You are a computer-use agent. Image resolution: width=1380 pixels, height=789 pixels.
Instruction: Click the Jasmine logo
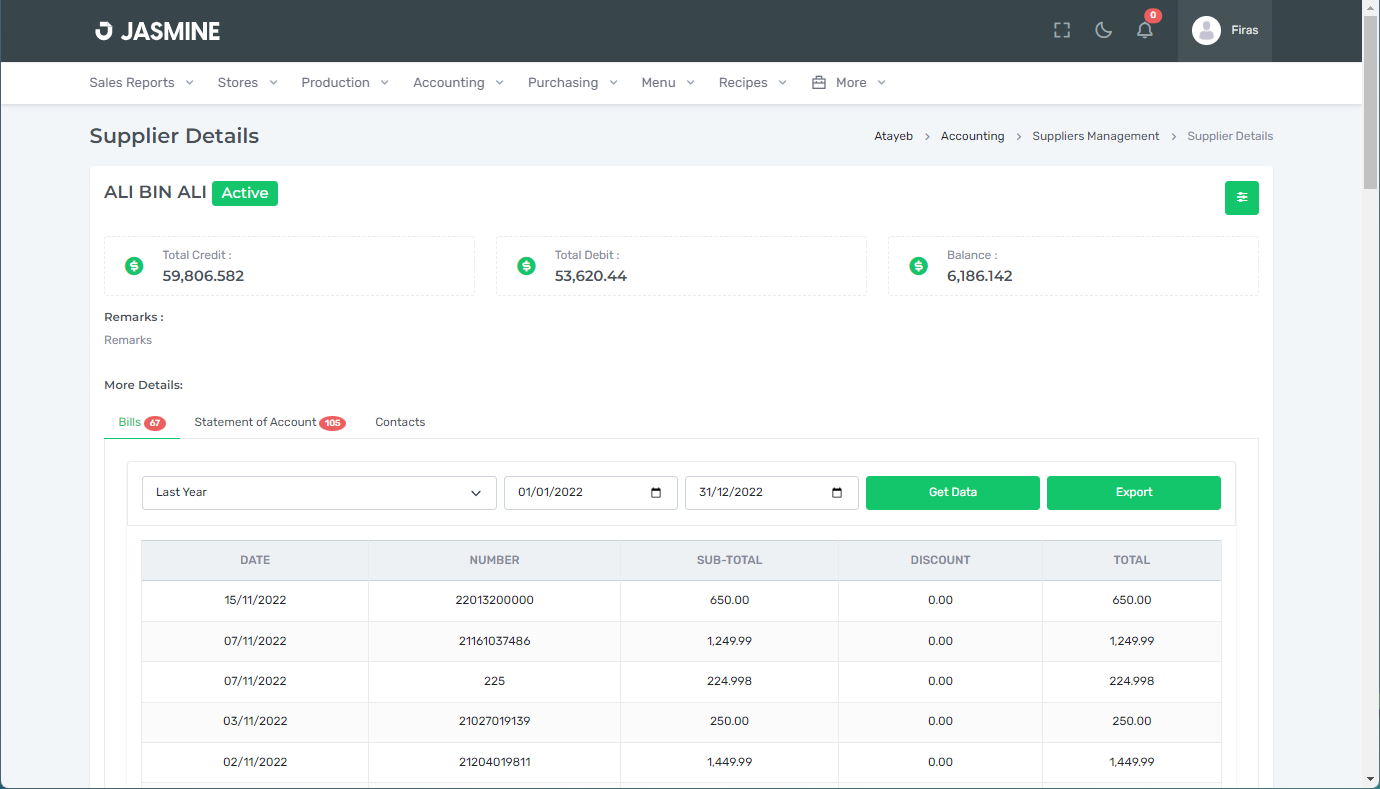tap(158, 31)
